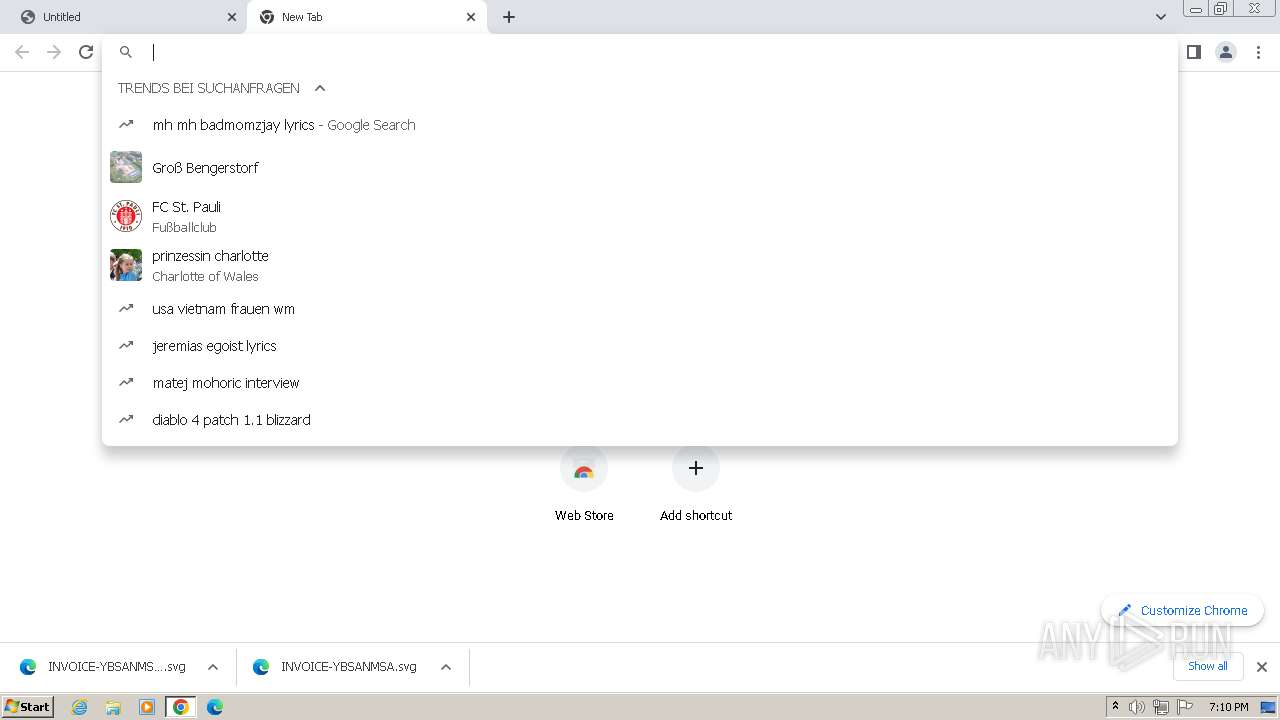Close the downloads bar
Screen dimensions: 1280x720
pyautogui.click(x=1262, y=667)
